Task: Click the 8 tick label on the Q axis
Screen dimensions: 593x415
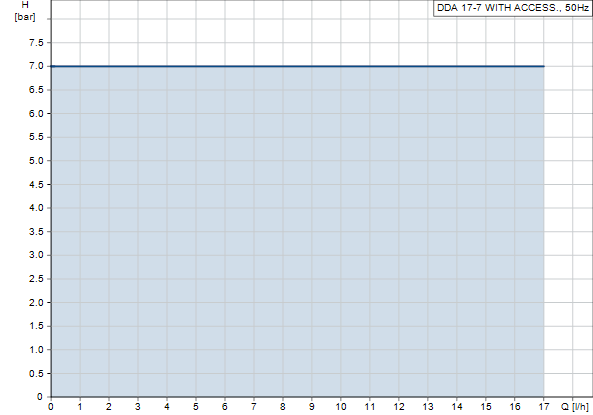Action: point(283,407)
